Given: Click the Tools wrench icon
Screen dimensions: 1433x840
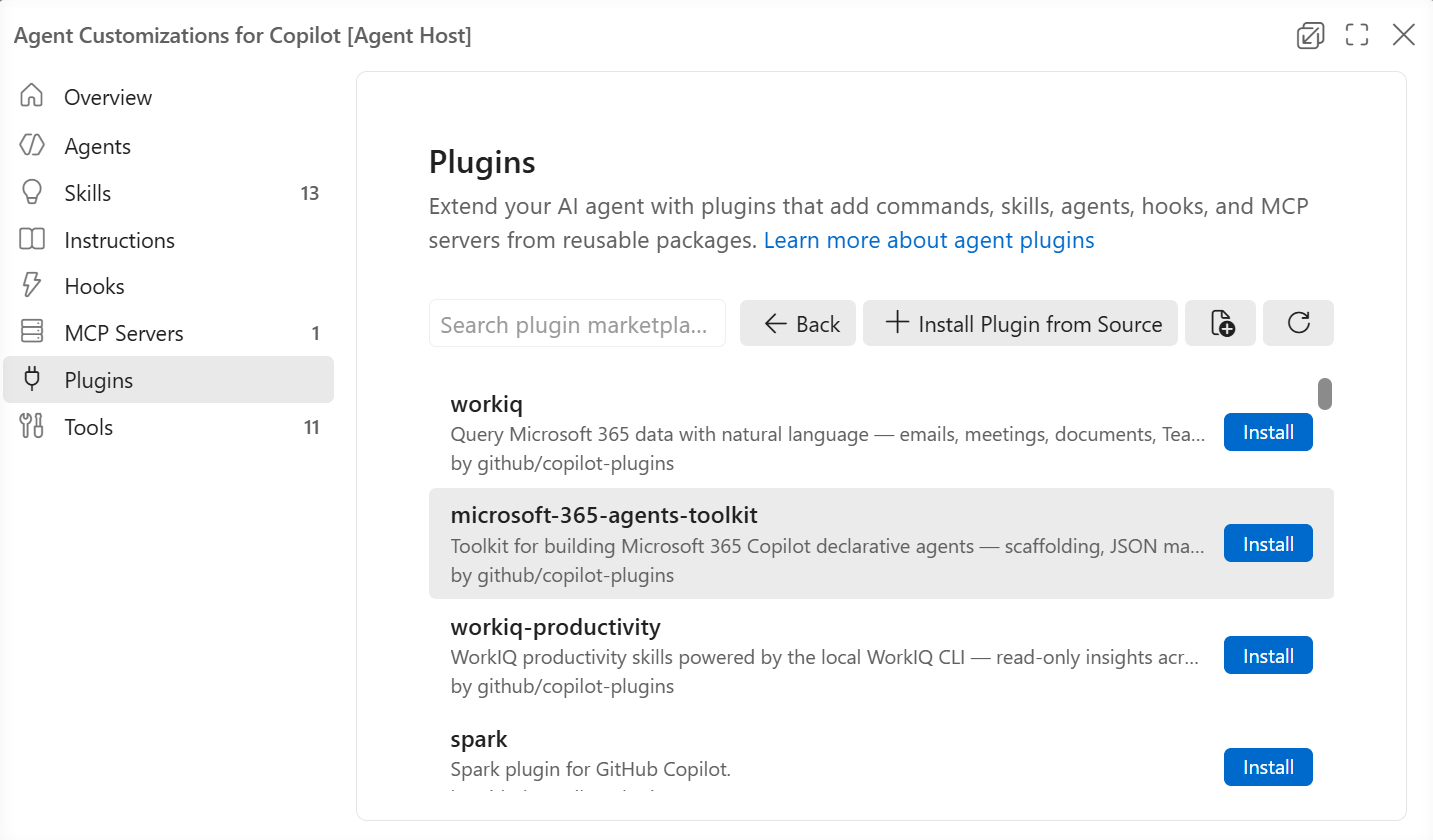Looking at the screenshot, I should coord(32,426).
